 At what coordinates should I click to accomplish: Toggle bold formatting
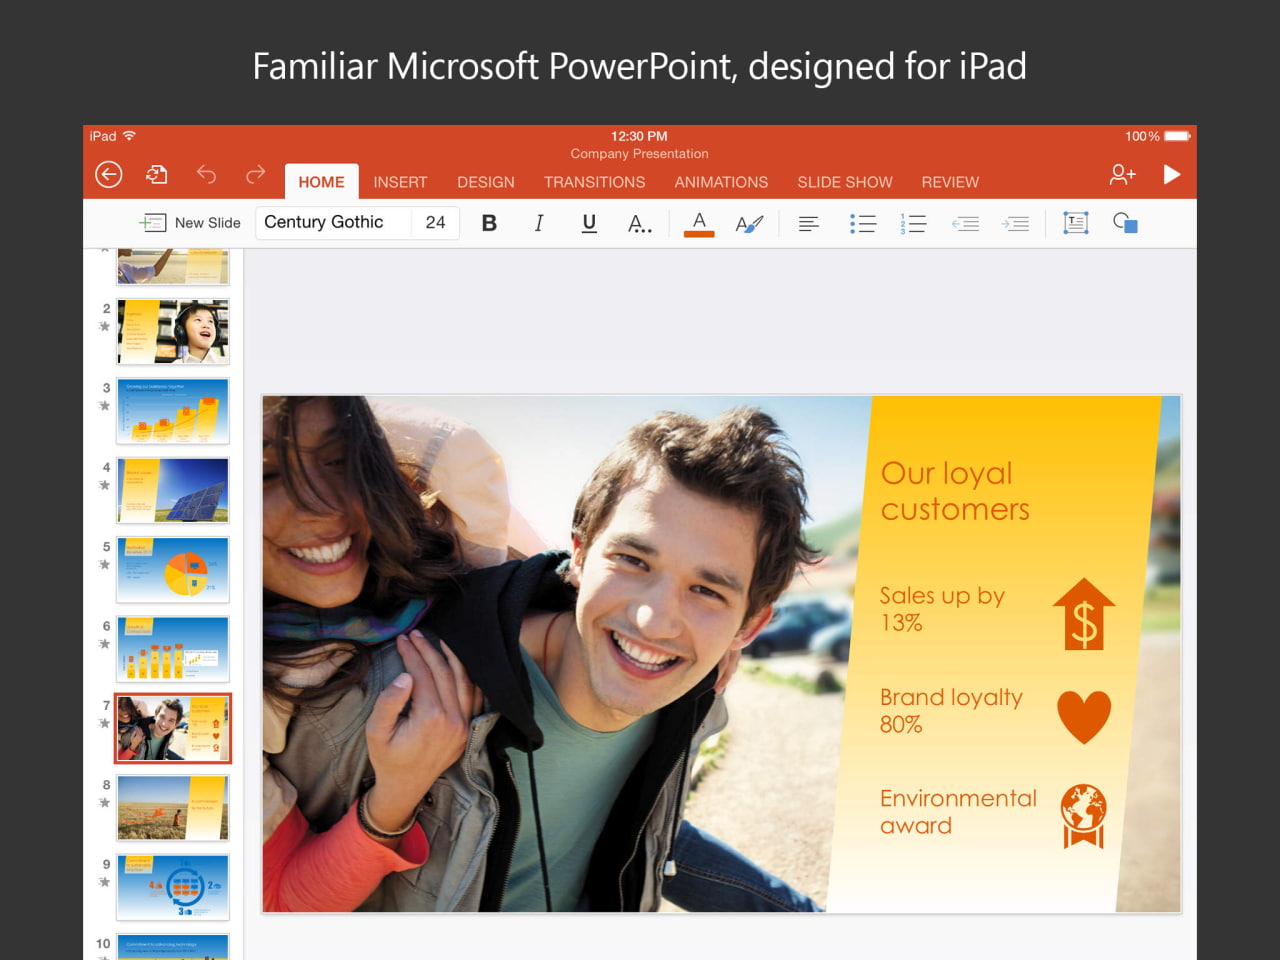pyautogui.click(x=489, y=223)
